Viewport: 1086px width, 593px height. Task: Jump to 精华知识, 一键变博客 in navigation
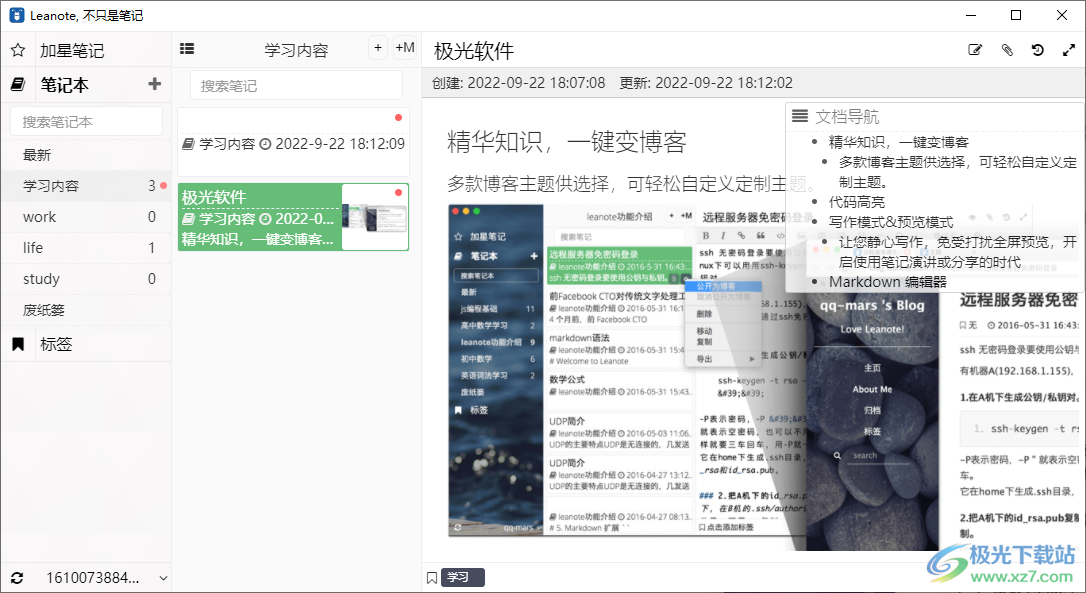(898, 142)
